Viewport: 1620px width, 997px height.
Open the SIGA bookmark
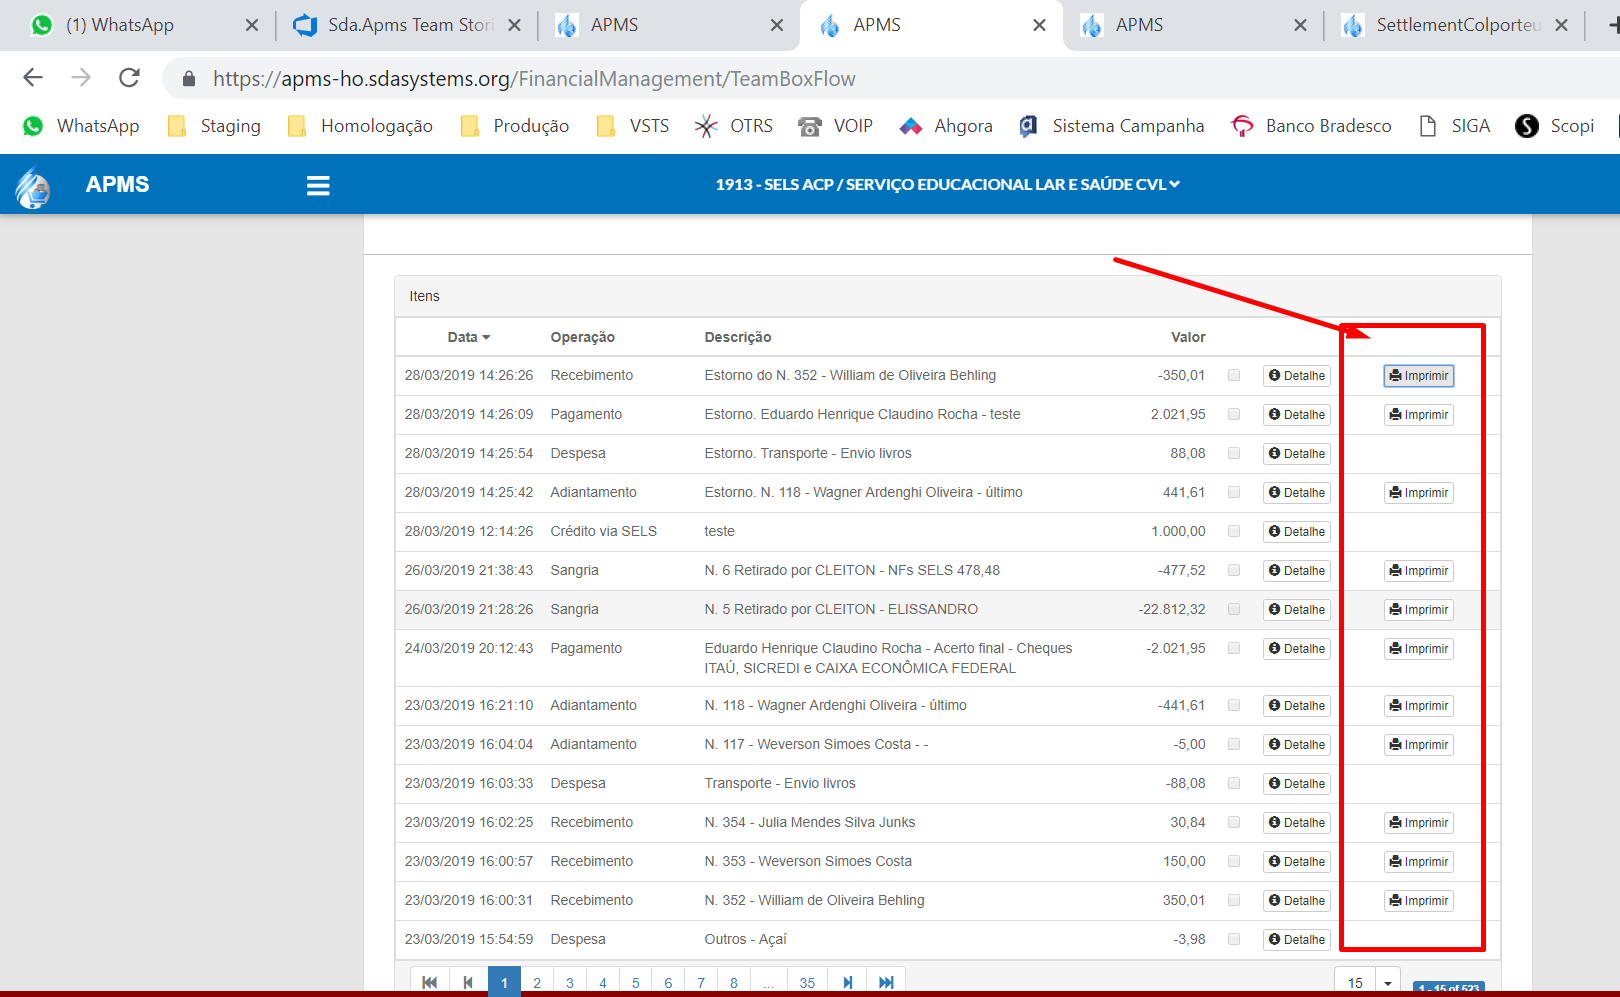(x=1454, y=126)
